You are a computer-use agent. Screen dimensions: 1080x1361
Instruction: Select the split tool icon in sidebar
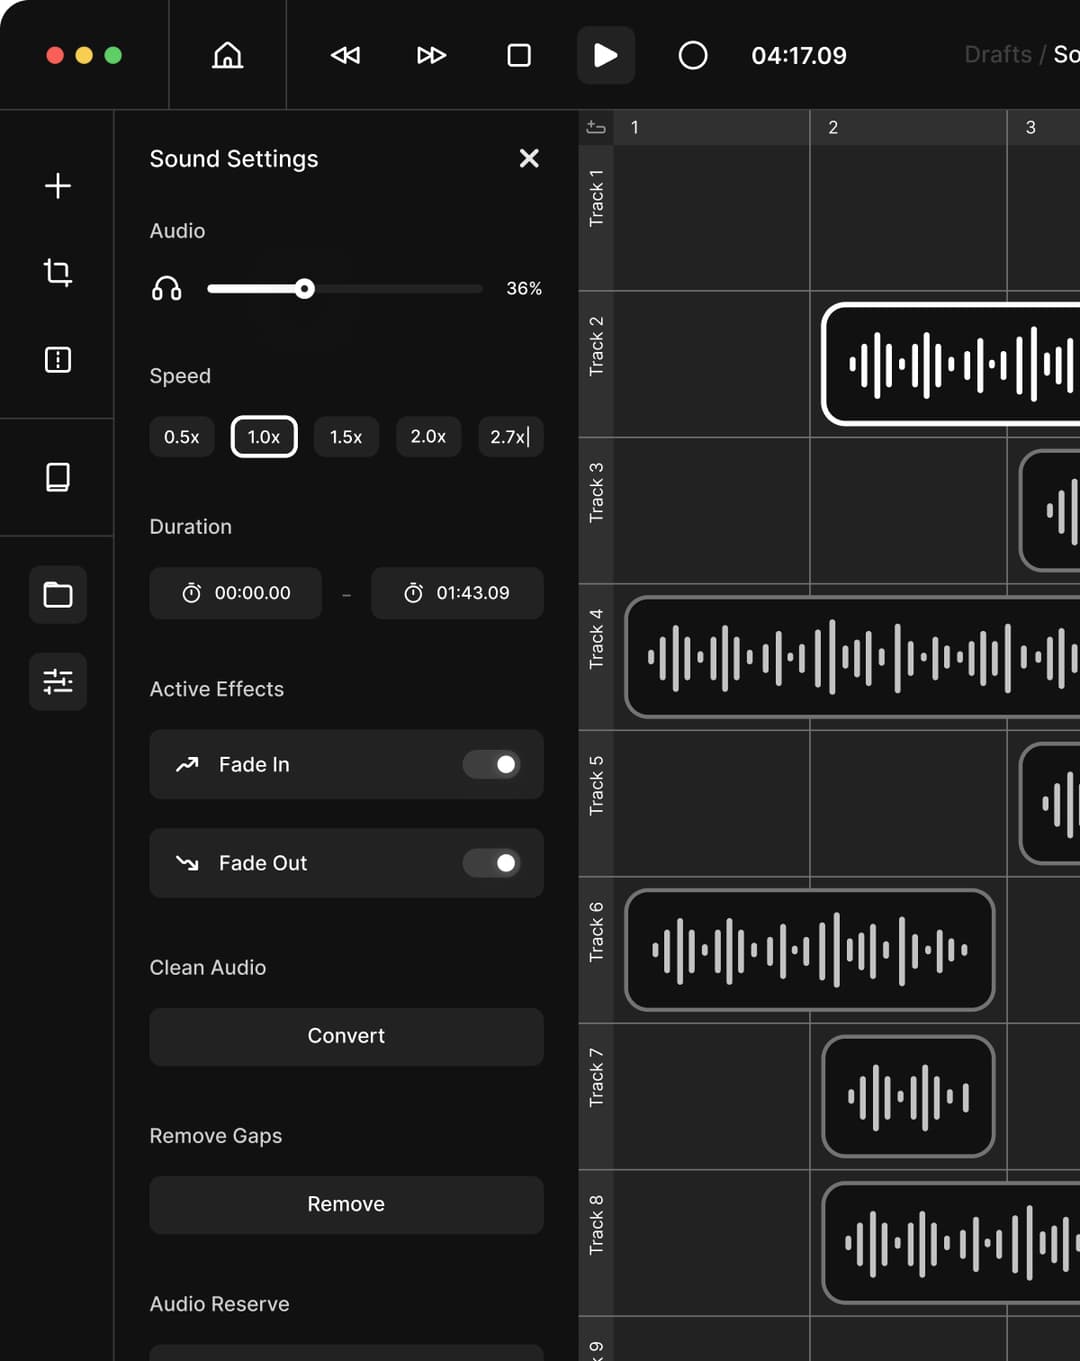58,360
